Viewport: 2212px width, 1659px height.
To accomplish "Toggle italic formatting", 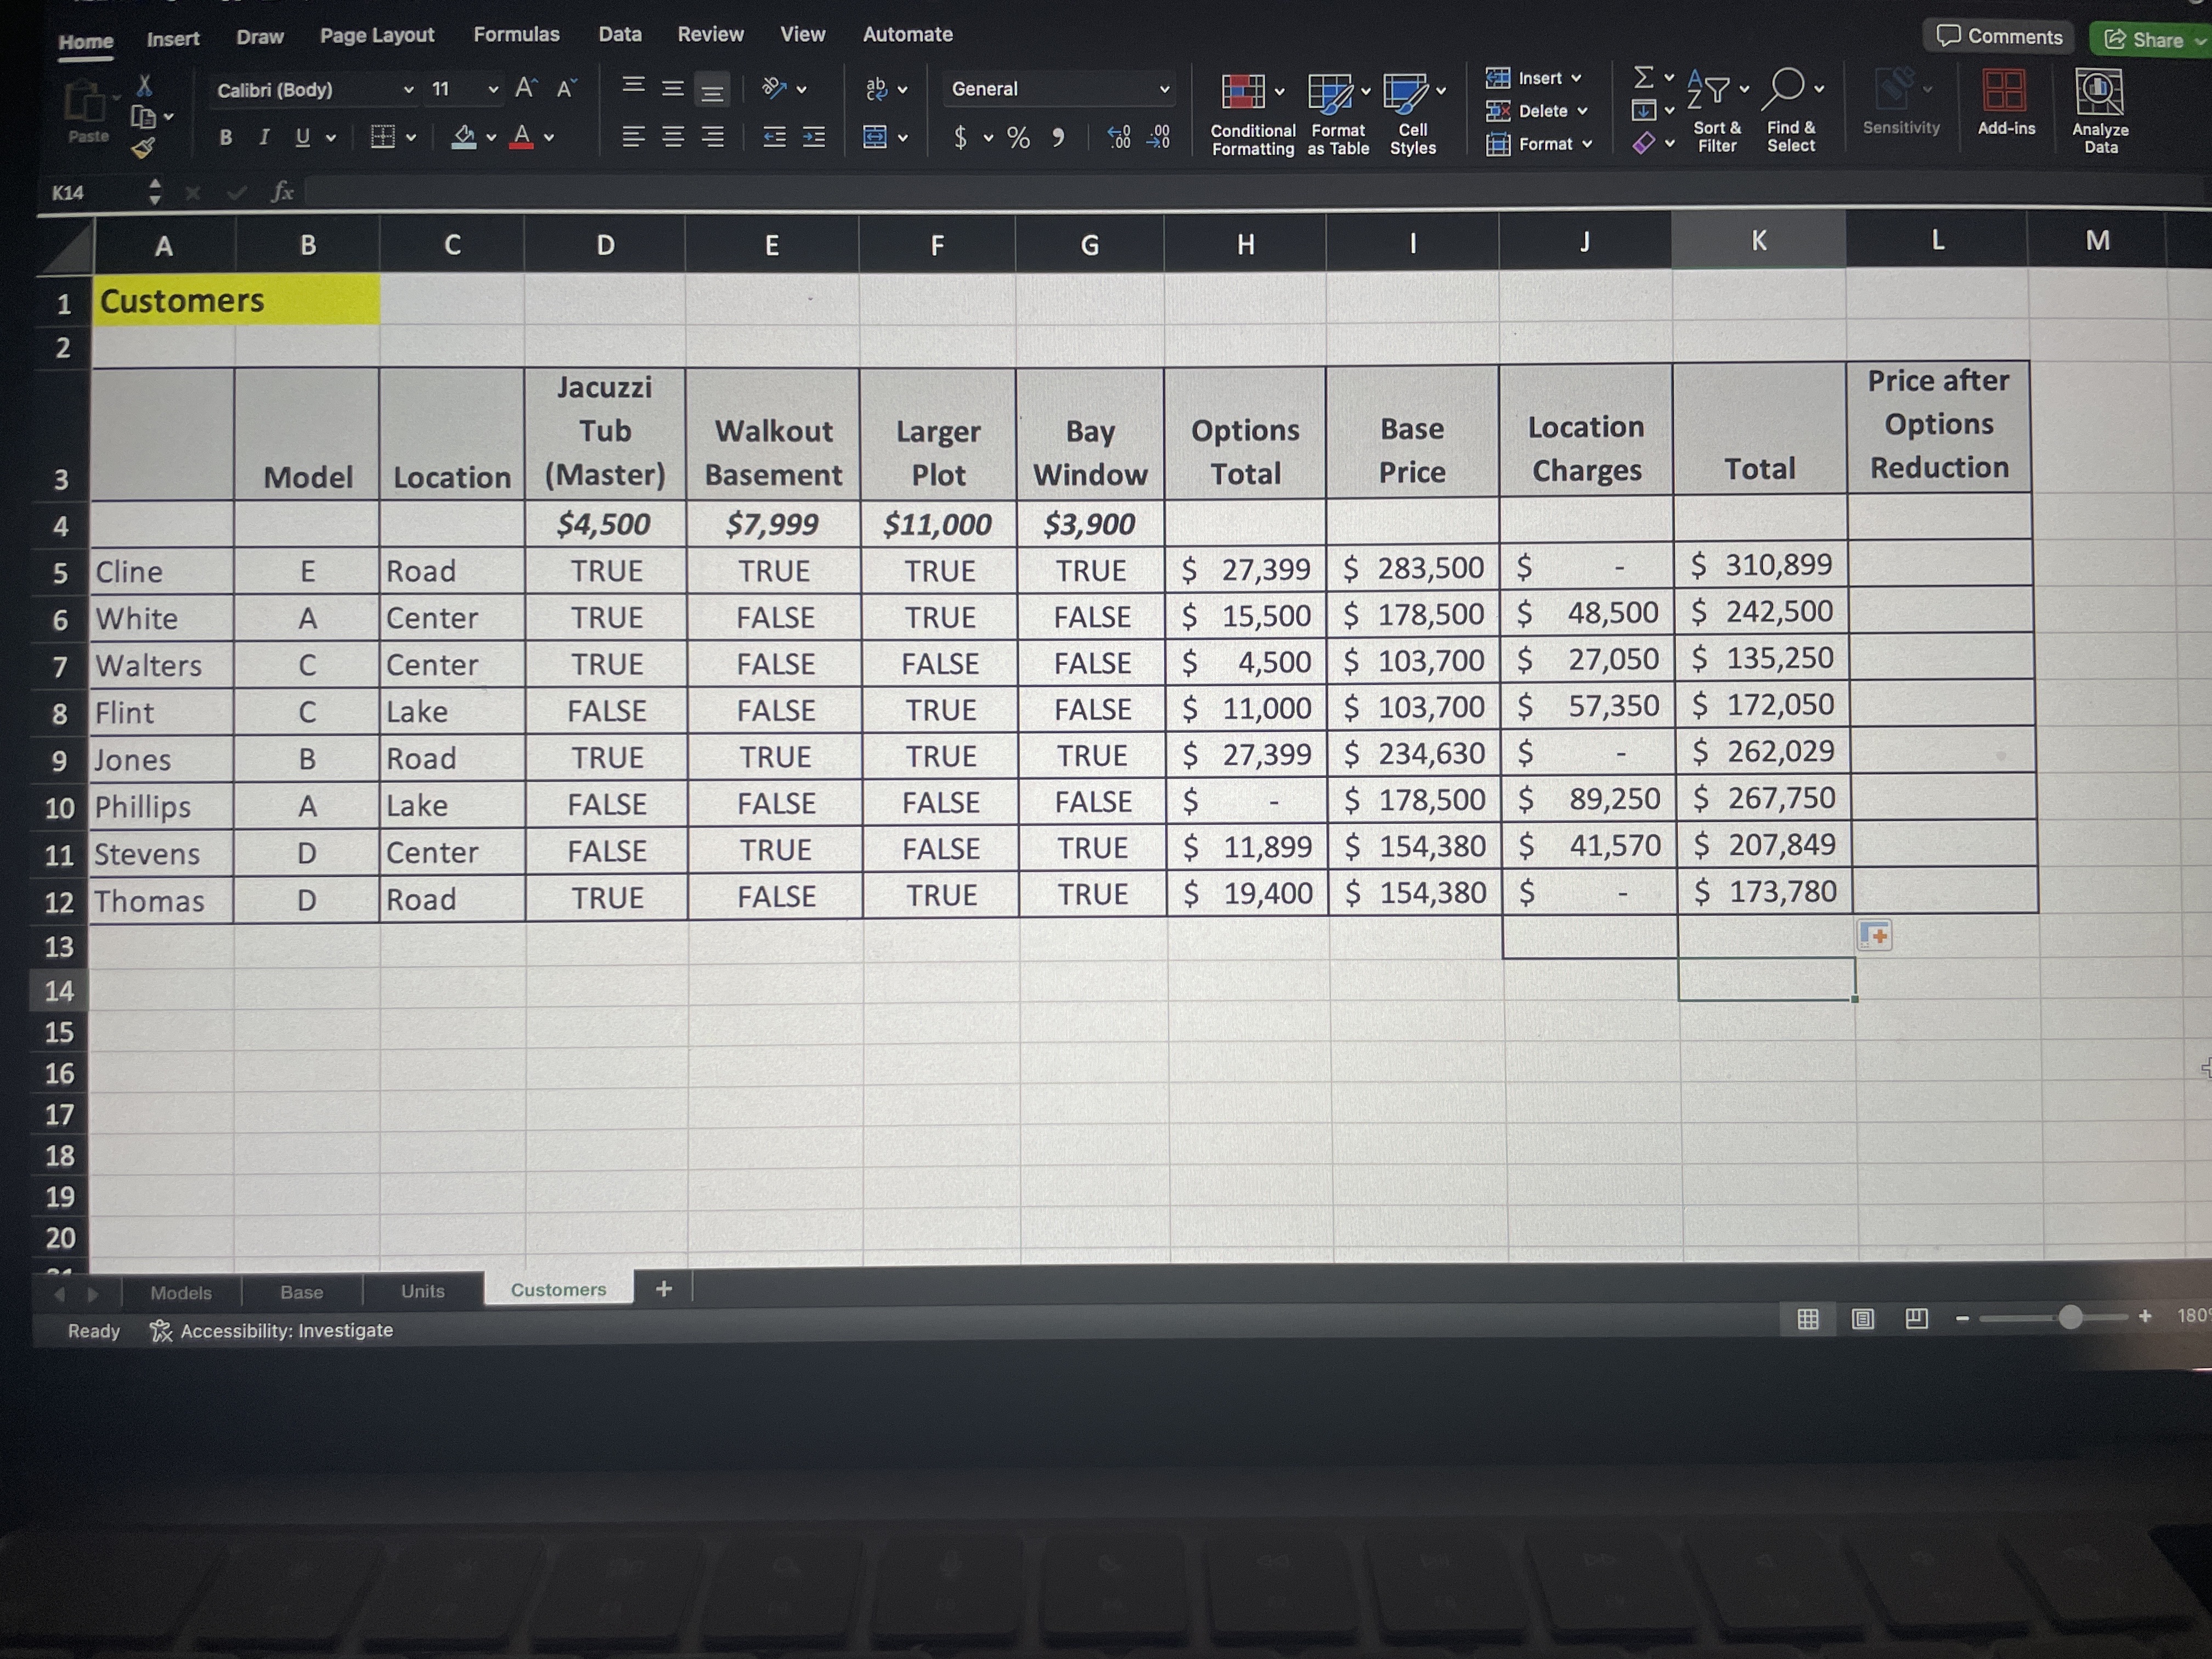I will point(264,138).
